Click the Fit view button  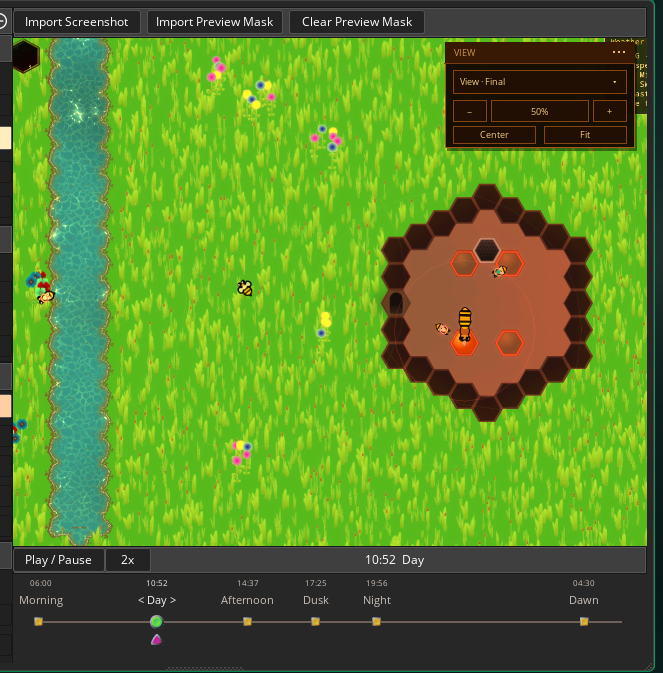[x=585, y=135]
